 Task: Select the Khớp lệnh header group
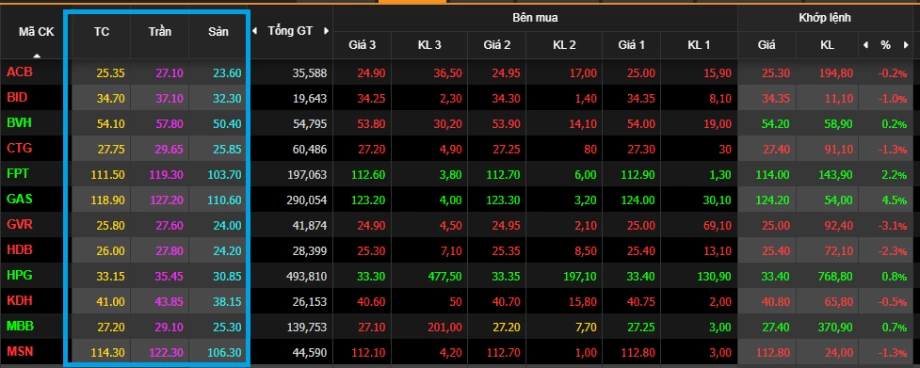pos(824,18)
